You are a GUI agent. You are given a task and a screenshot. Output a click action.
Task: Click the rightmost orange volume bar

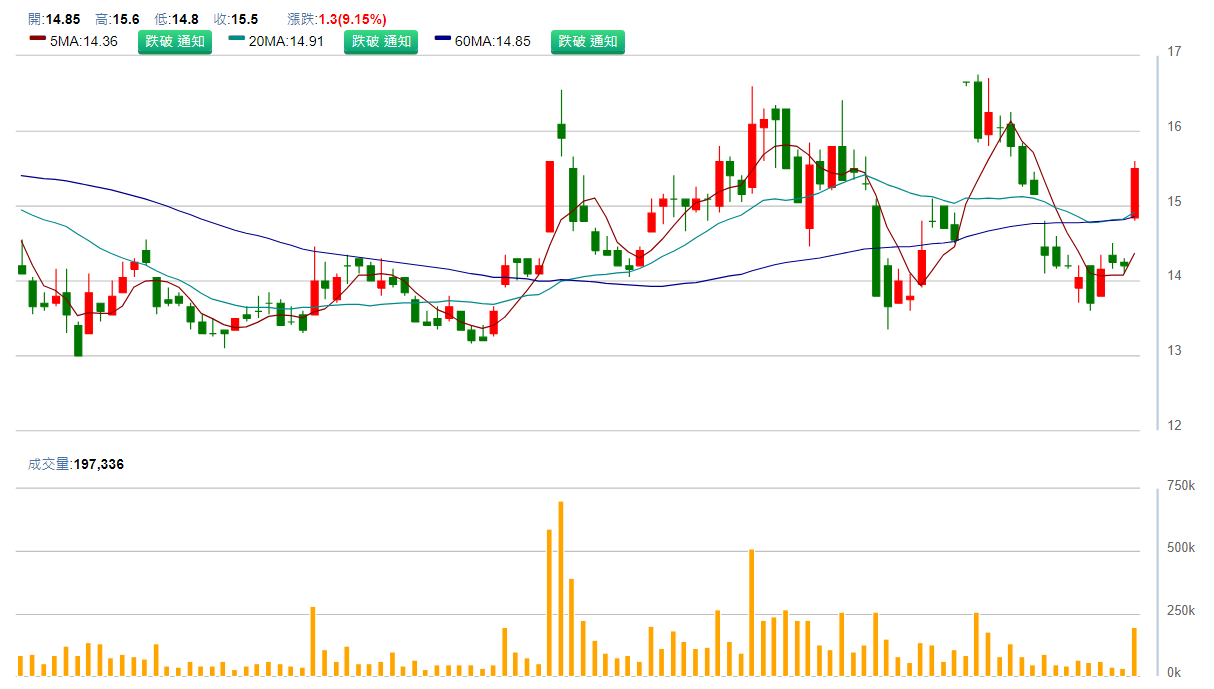coord(1135,651)
